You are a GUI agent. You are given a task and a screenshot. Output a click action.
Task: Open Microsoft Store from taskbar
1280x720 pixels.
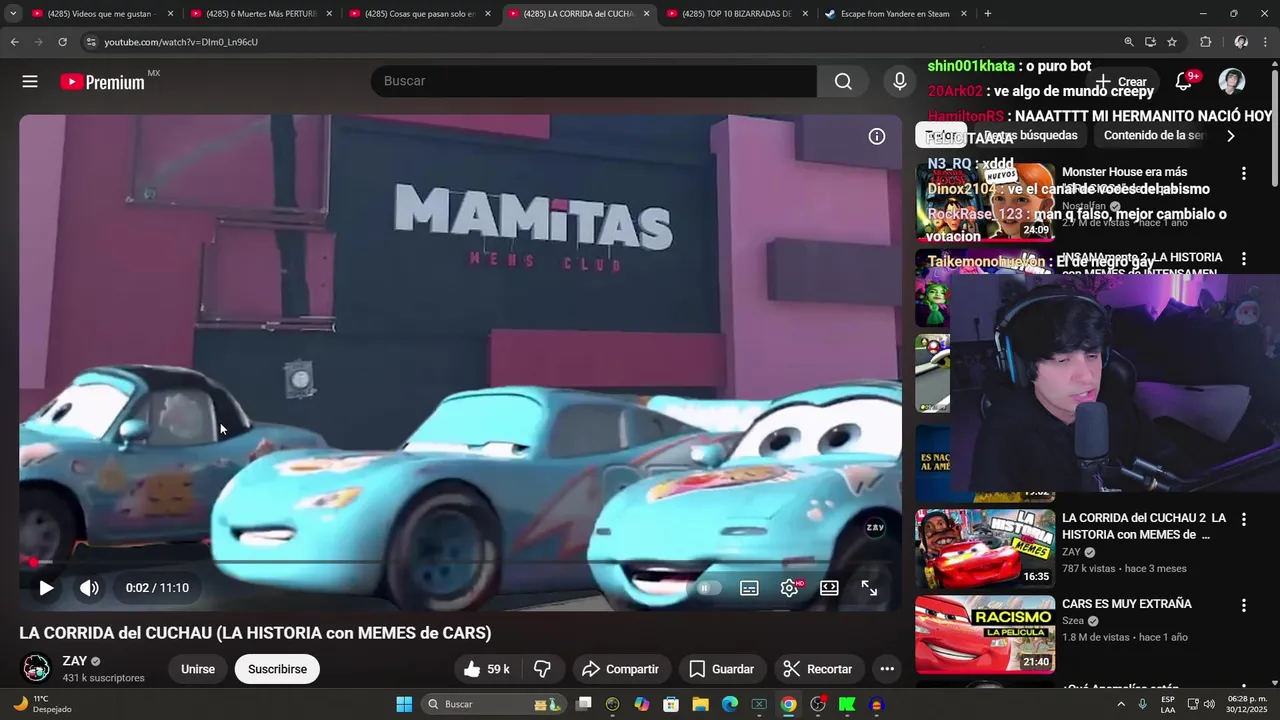click(671, 704)
